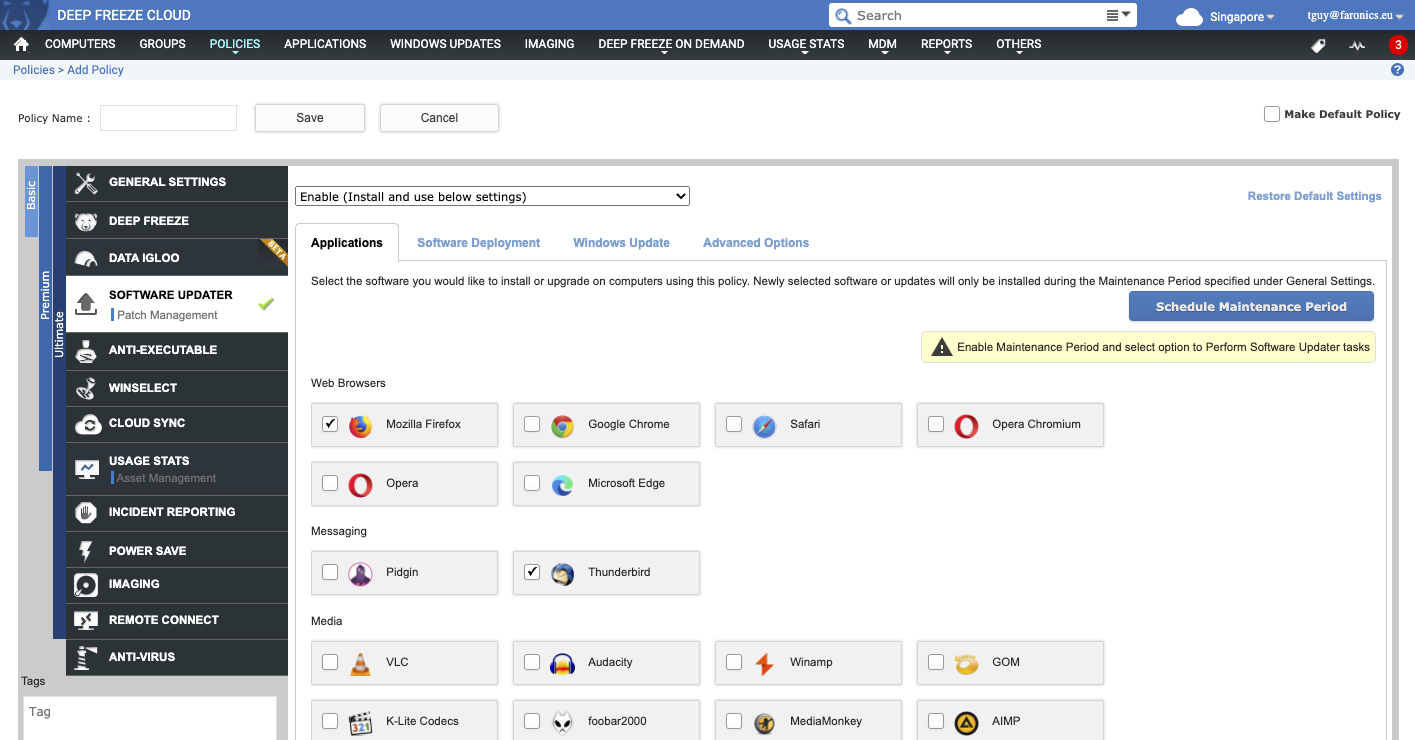Select the Basic tier side tab
The height and width of the screenshot is (740, 1415).
[x=31, y=201]
